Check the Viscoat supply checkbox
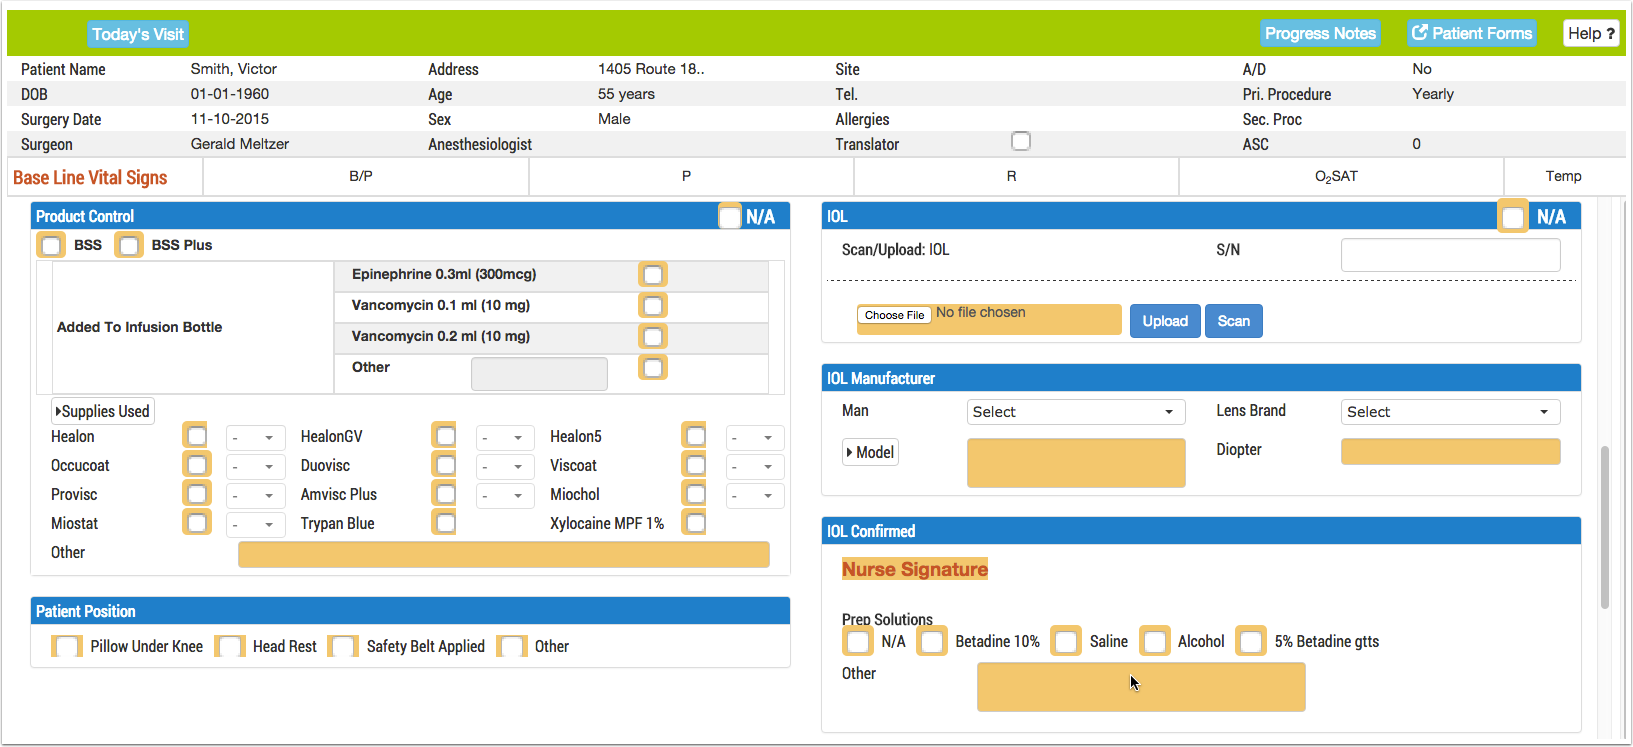This screenshot has height=747, width=1633. (x=696, y=465)
